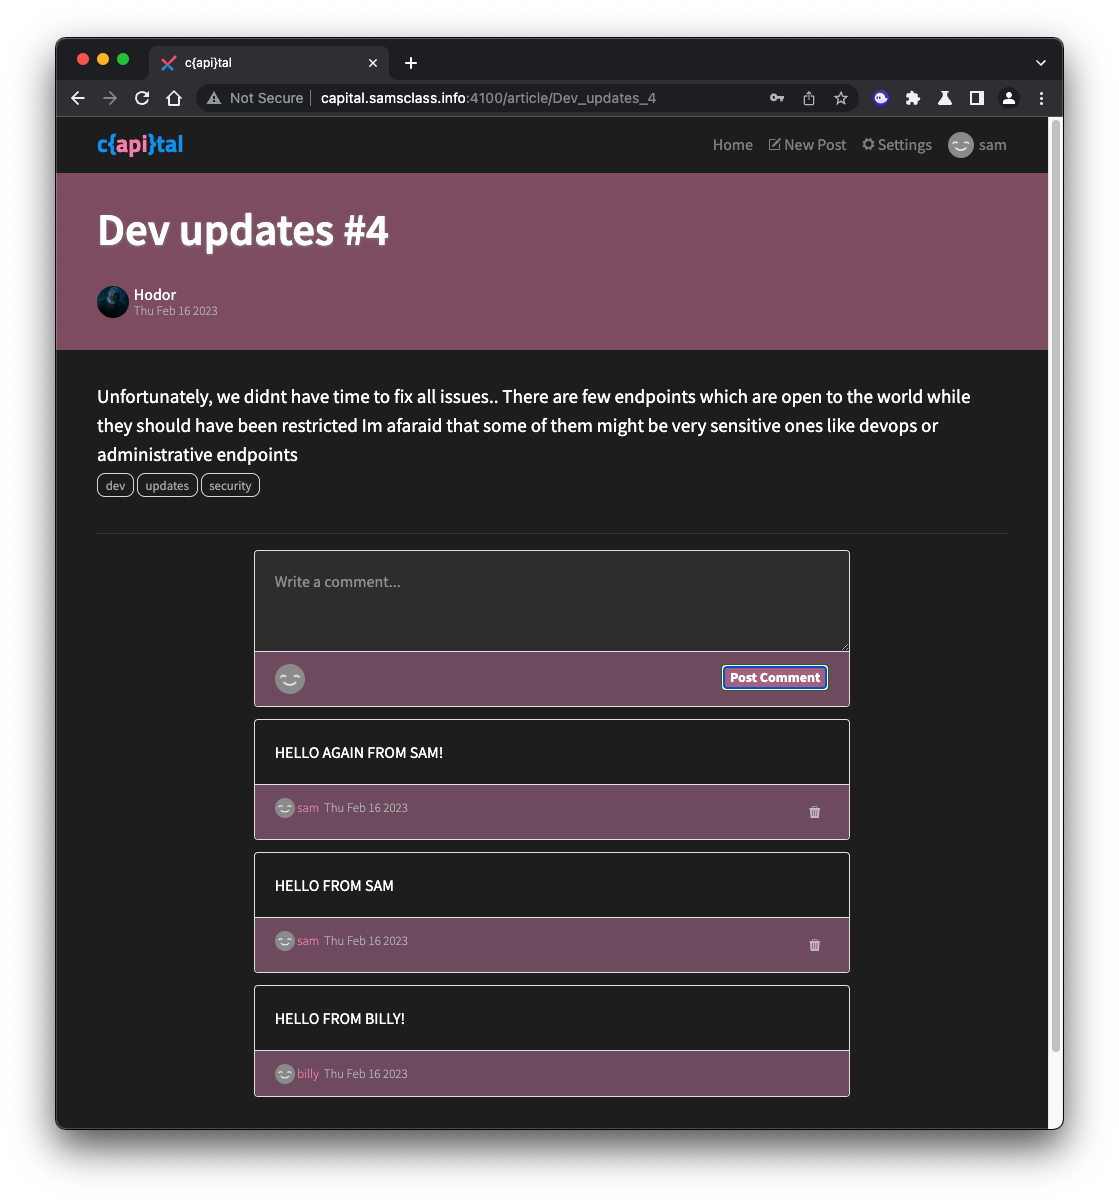1119x1203 pixels.
Task: Open the Chrome three-dot menu
Action: tap(1041, 98)
